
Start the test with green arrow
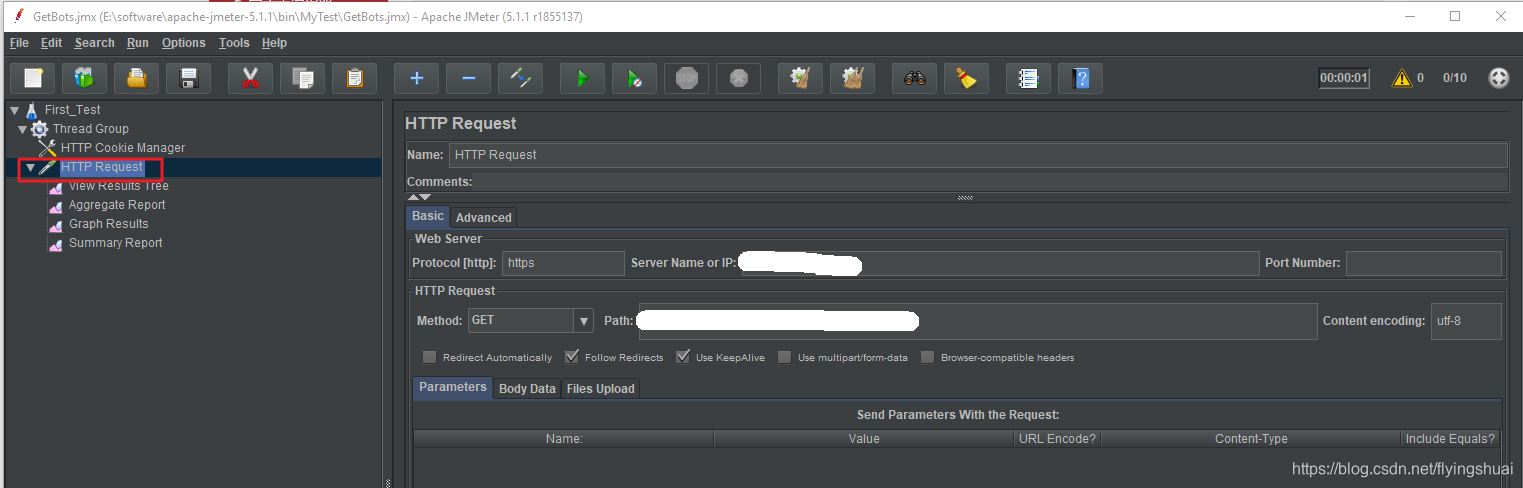582,78
